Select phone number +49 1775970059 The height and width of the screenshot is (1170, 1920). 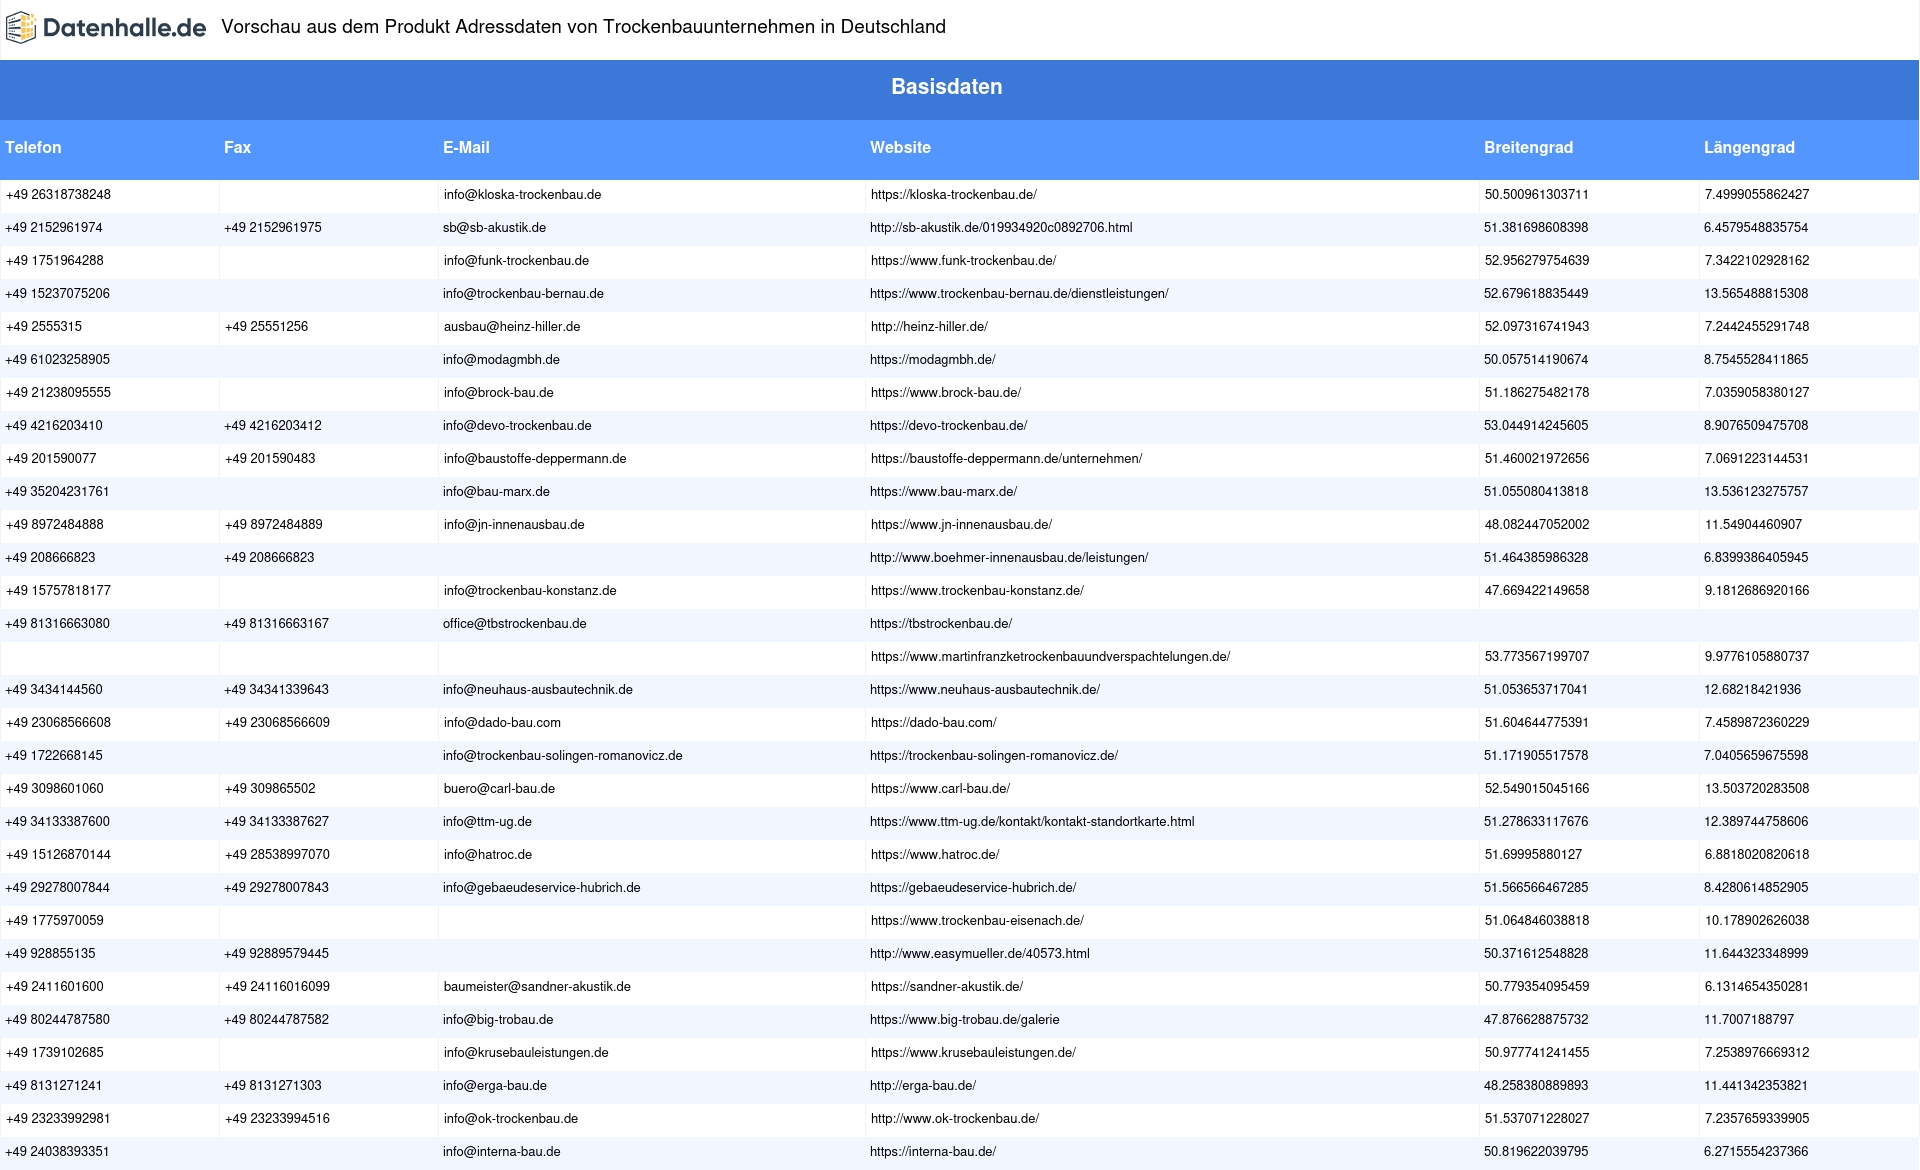click(x=55, y=921)
